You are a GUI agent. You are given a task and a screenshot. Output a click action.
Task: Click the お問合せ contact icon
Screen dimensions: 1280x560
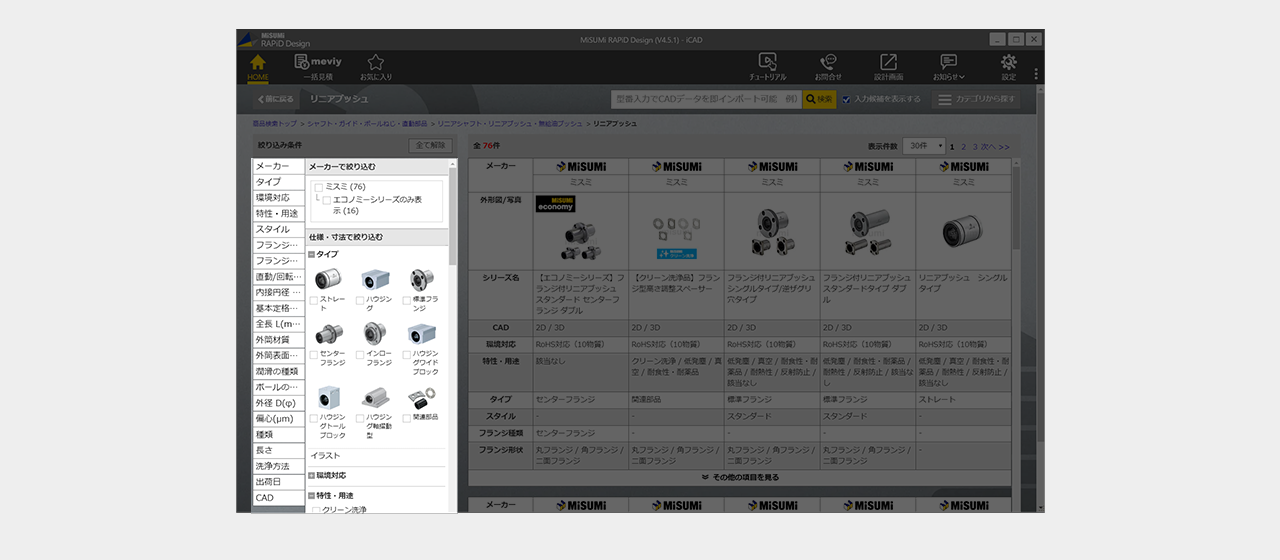[828, 66]
